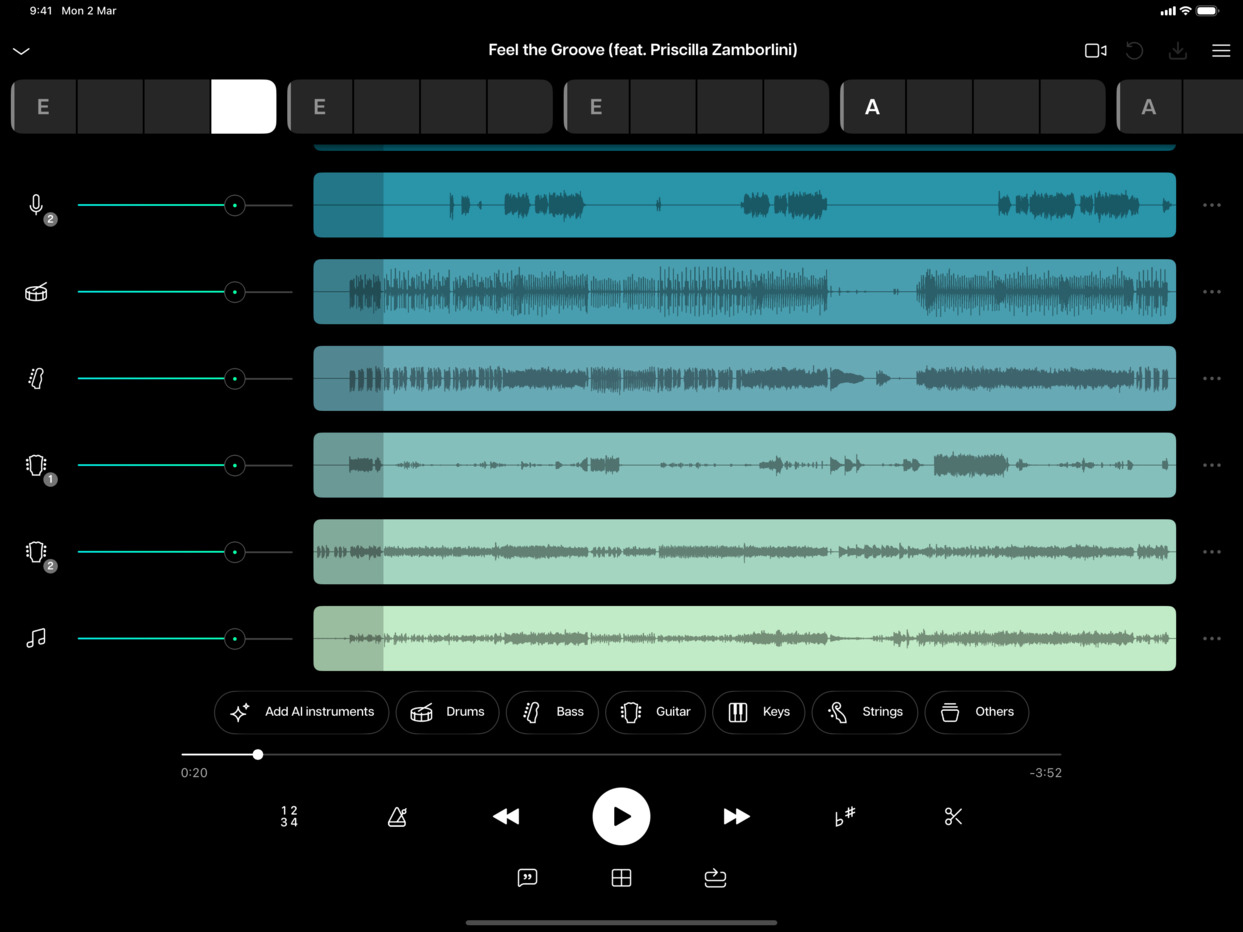Mute the drums track icon
The width and height of the screenshot is (1243, 932).
click(x=36, y=291)
